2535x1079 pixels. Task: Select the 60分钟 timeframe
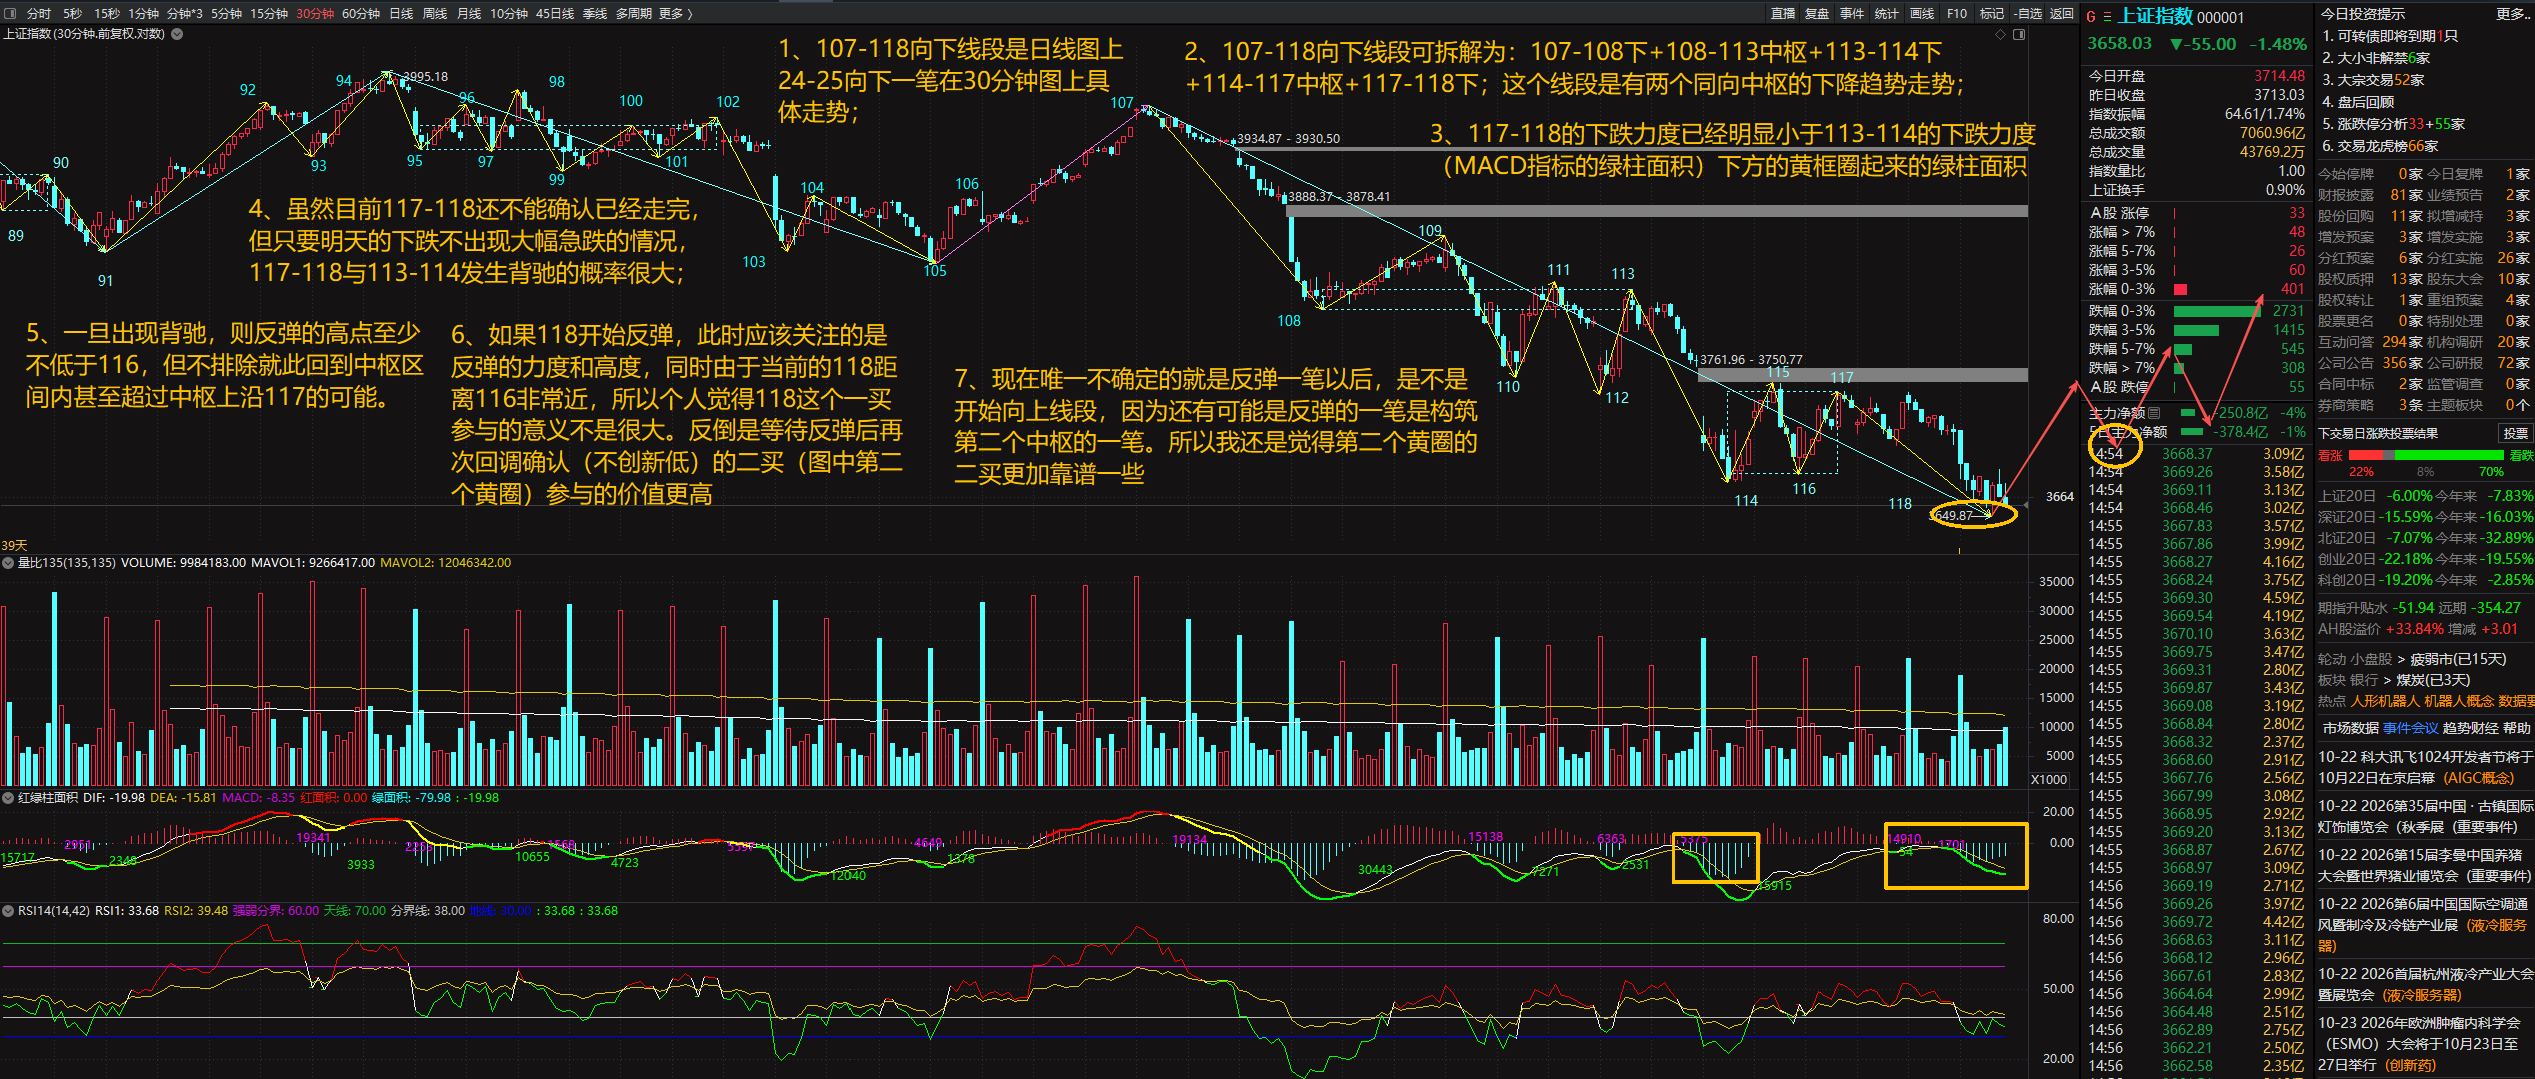[361, 14]
